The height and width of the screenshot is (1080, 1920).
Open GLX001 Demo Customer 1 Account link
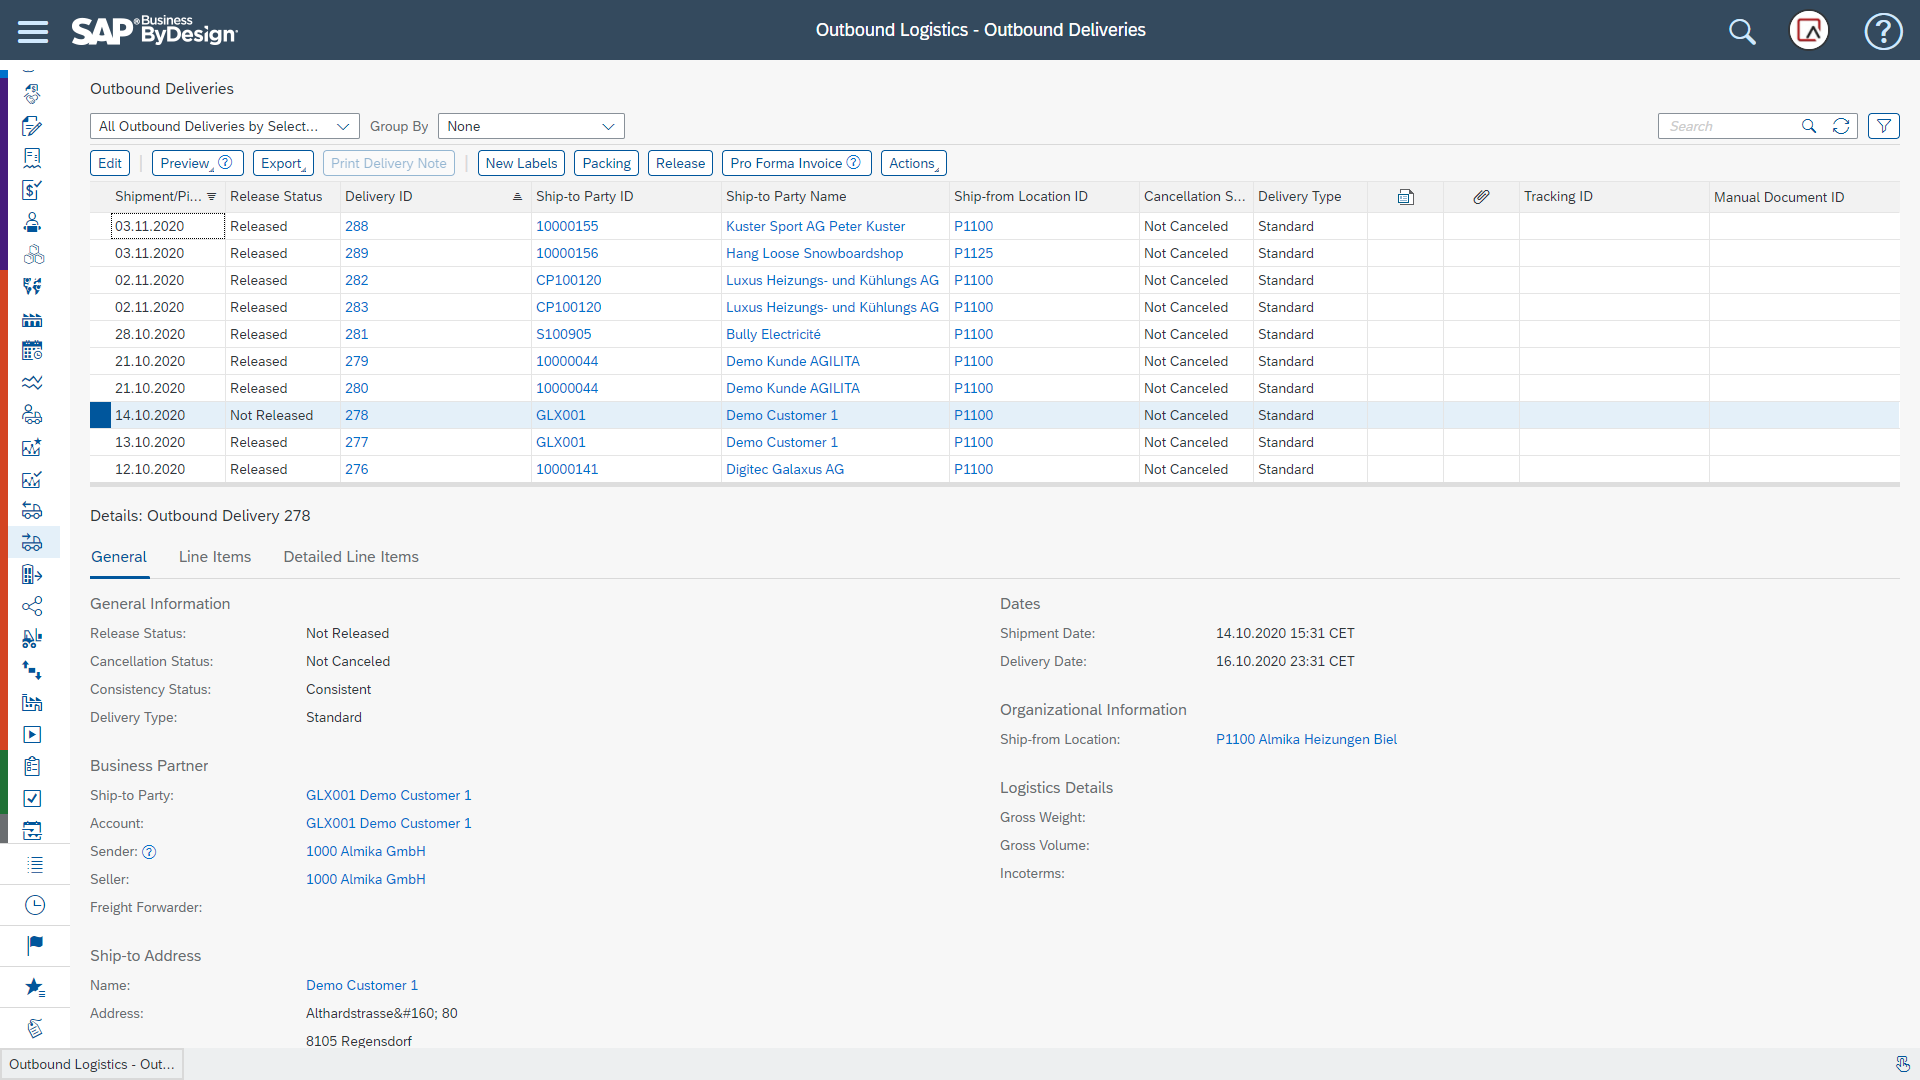click(x=388, y=824)
